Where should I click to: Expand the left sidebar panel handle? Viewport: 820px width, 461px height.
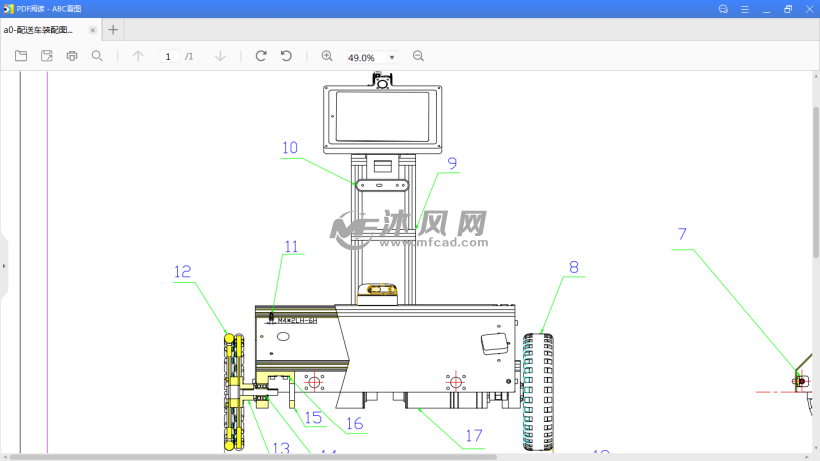coord(4,266)
